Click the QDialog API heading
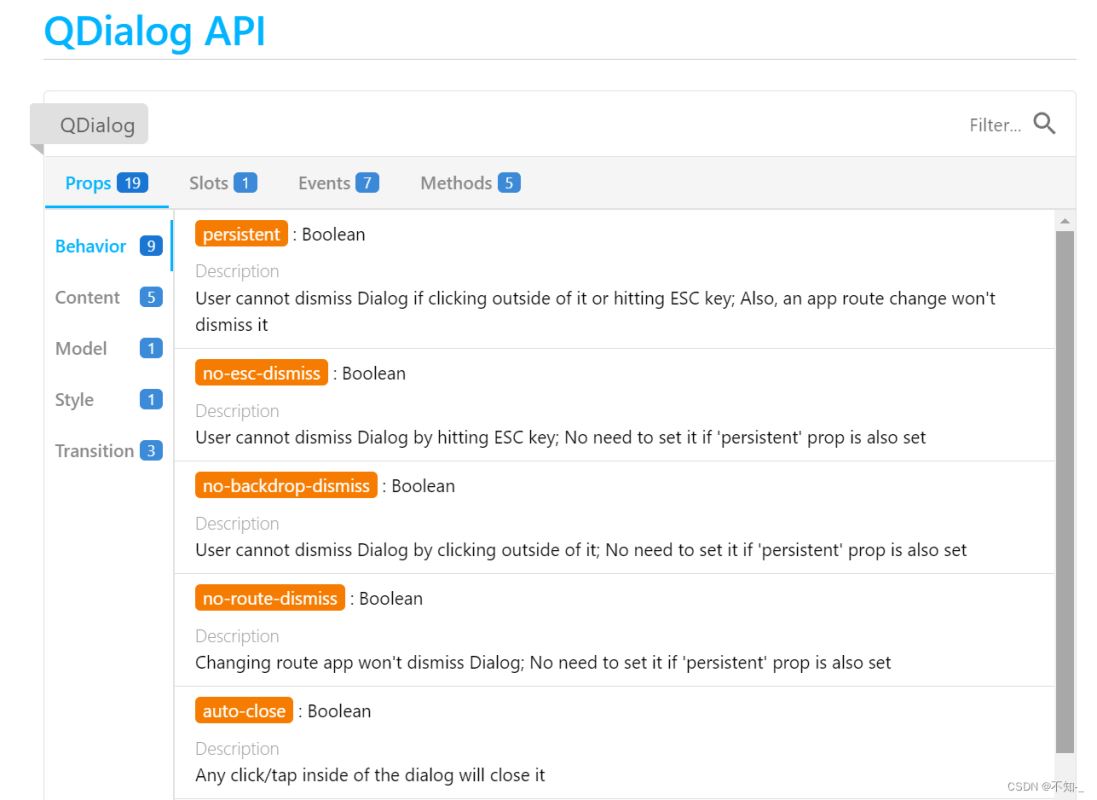Image resolution: width=1097 pixels, height=800 pixels. (155, 30)
